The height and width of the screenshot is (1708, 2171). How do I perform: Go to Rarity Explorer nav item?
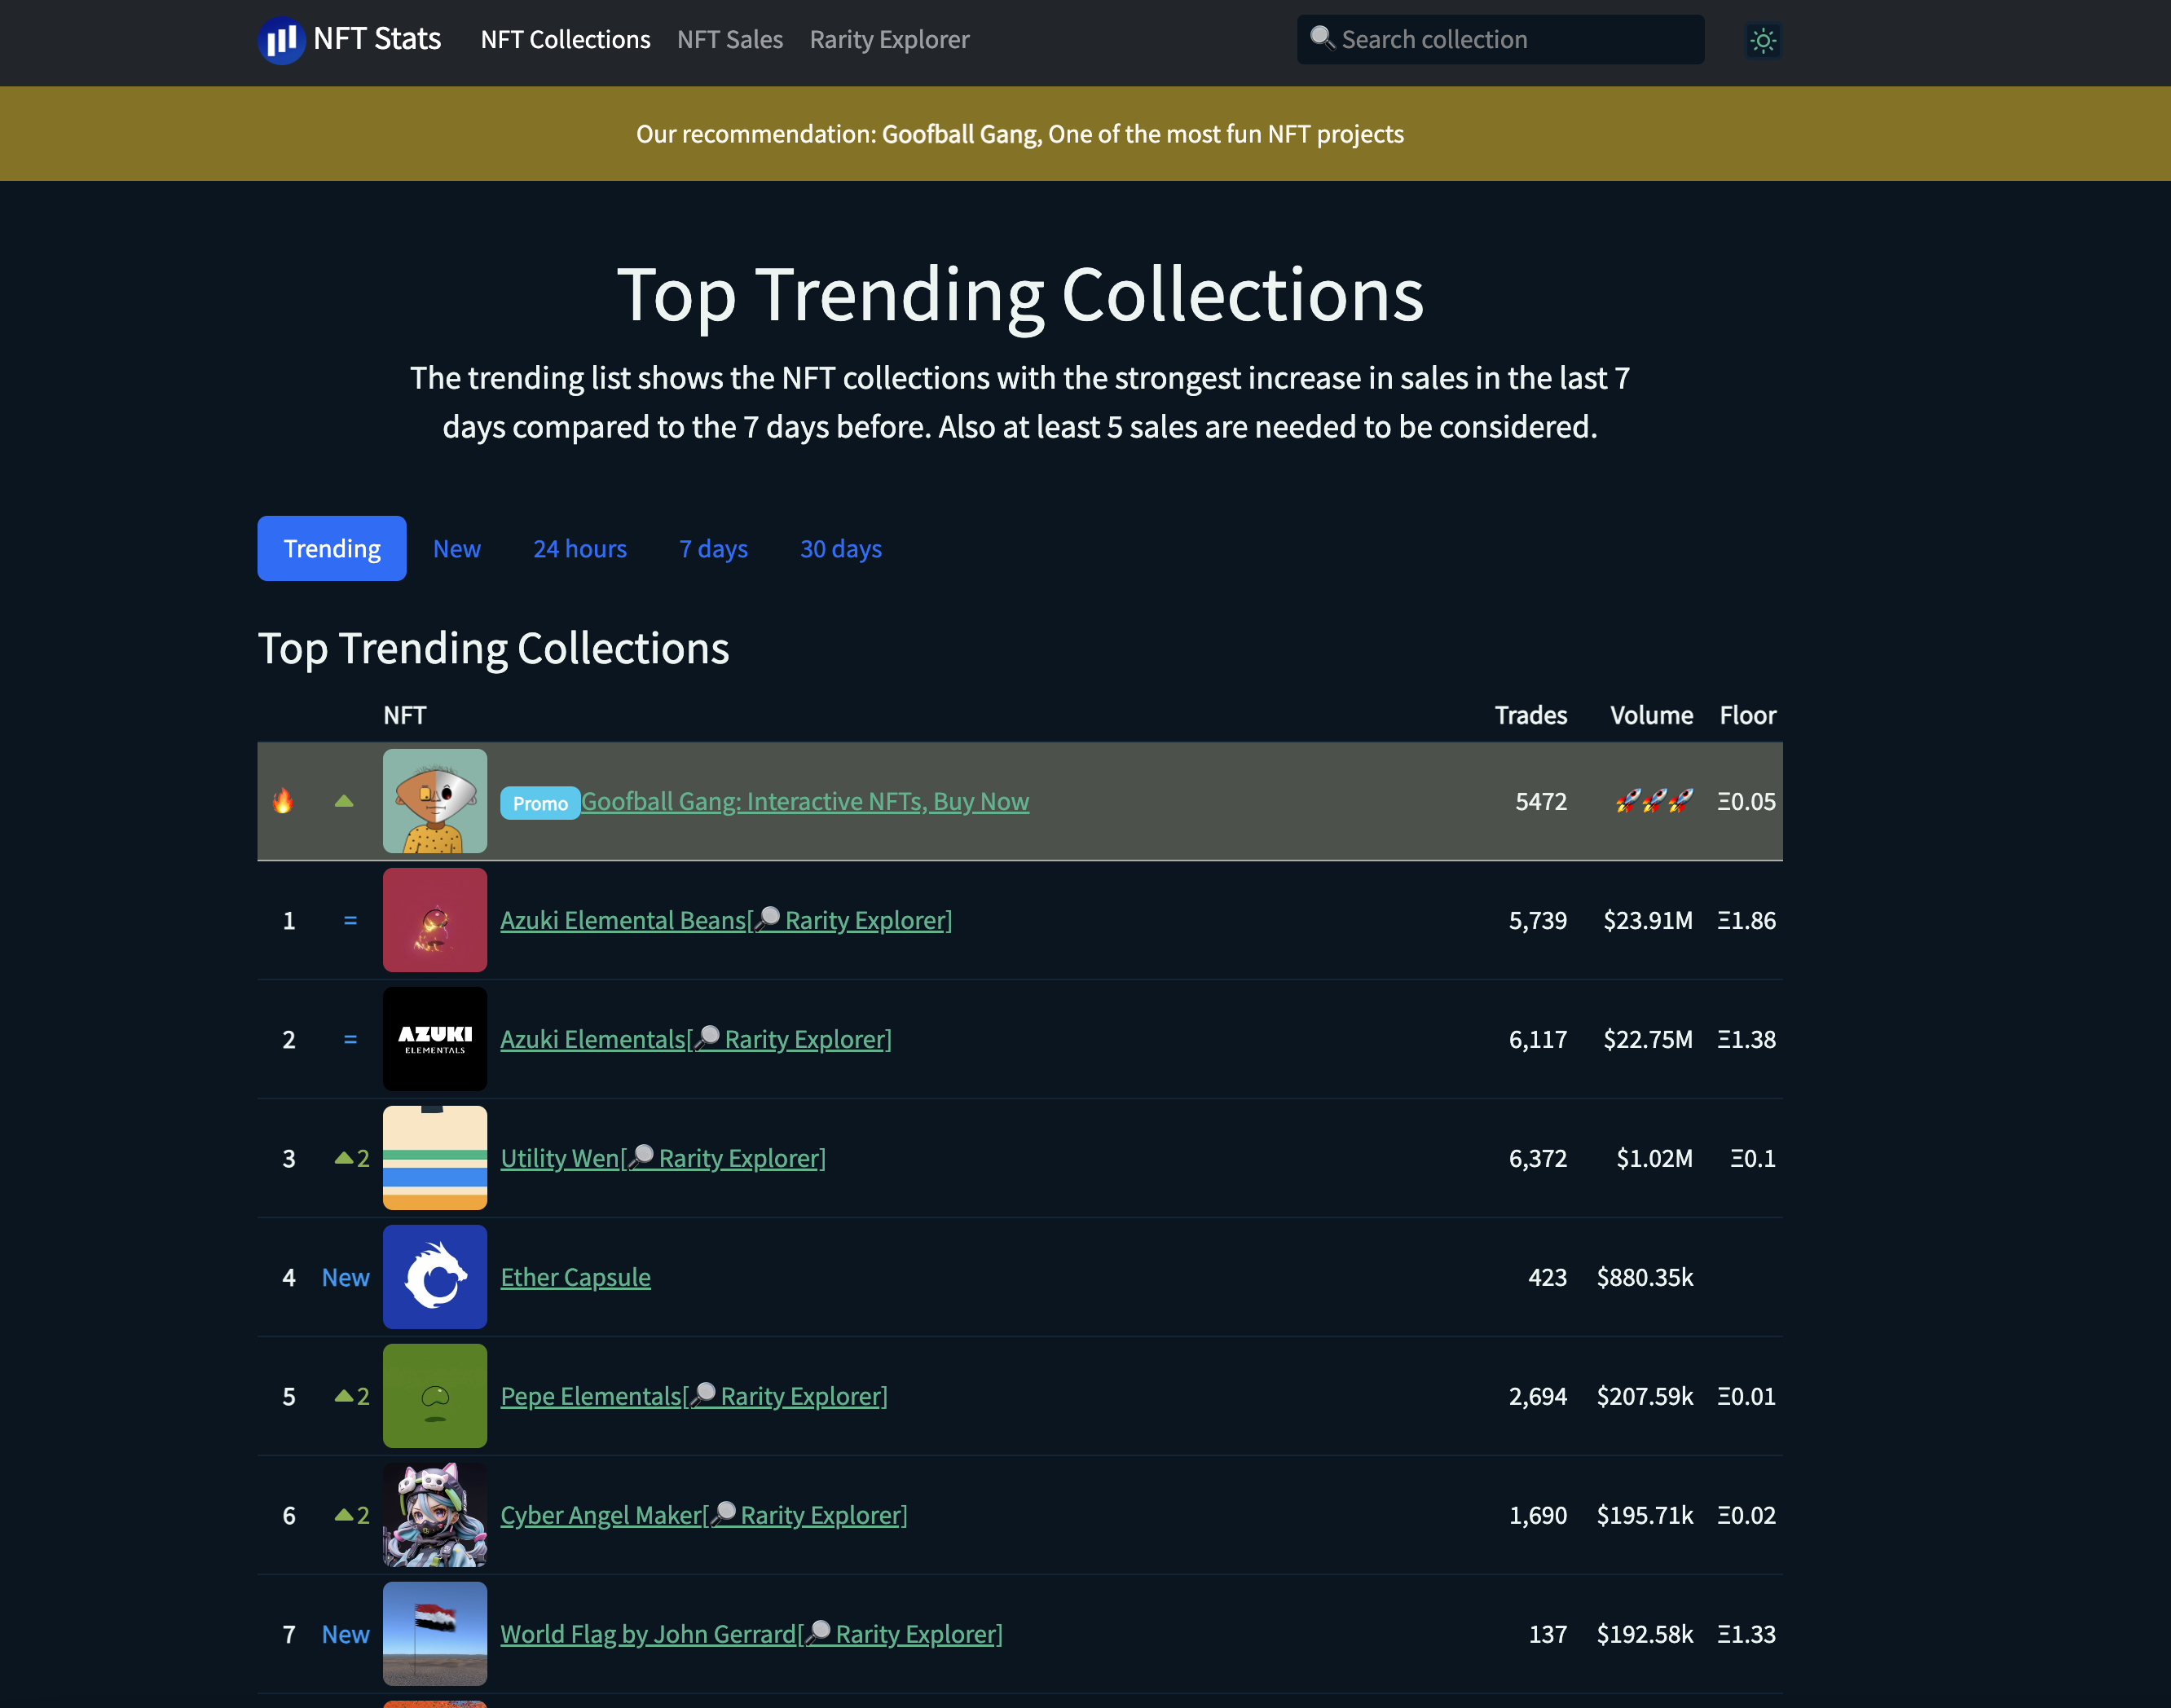point(889,40)
